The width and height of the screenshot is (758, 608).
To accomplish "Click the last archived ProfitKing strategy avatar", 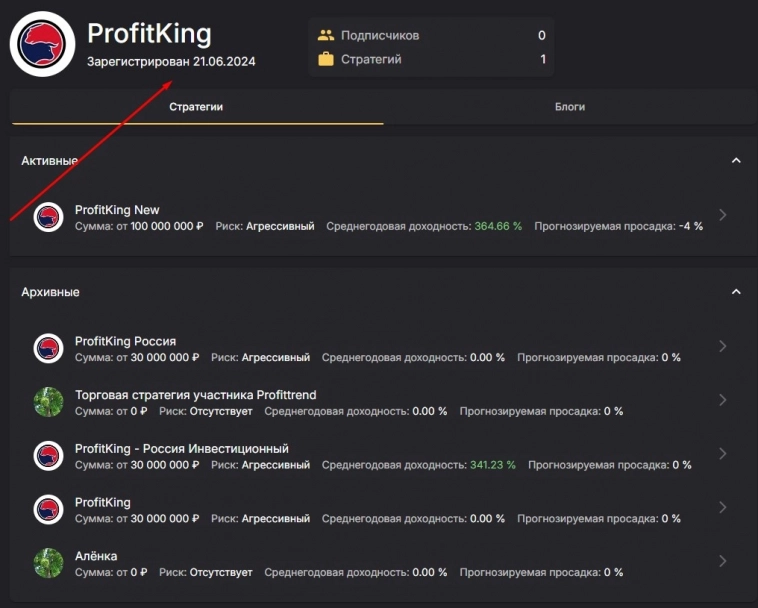I will click(x=48, y=509).
